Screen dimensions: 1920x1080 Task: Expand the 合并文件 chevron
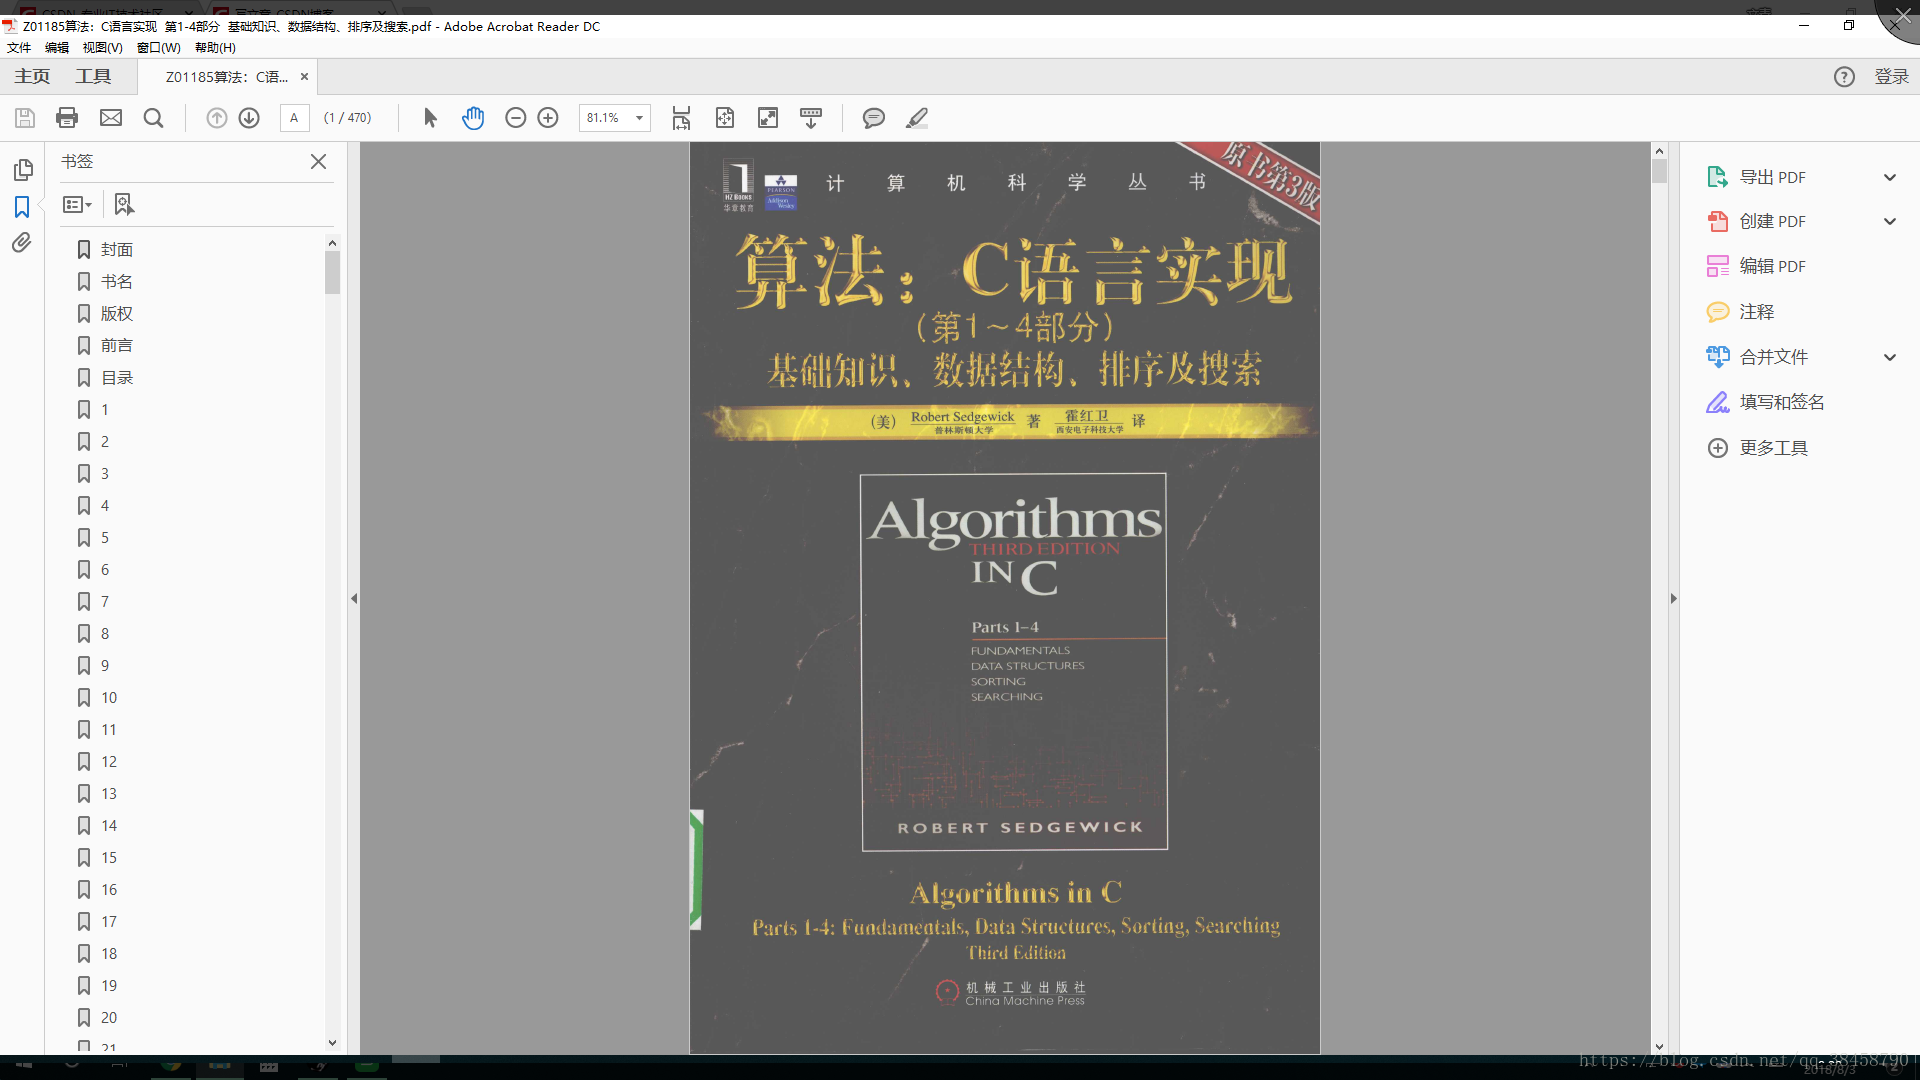point(1890,357)
